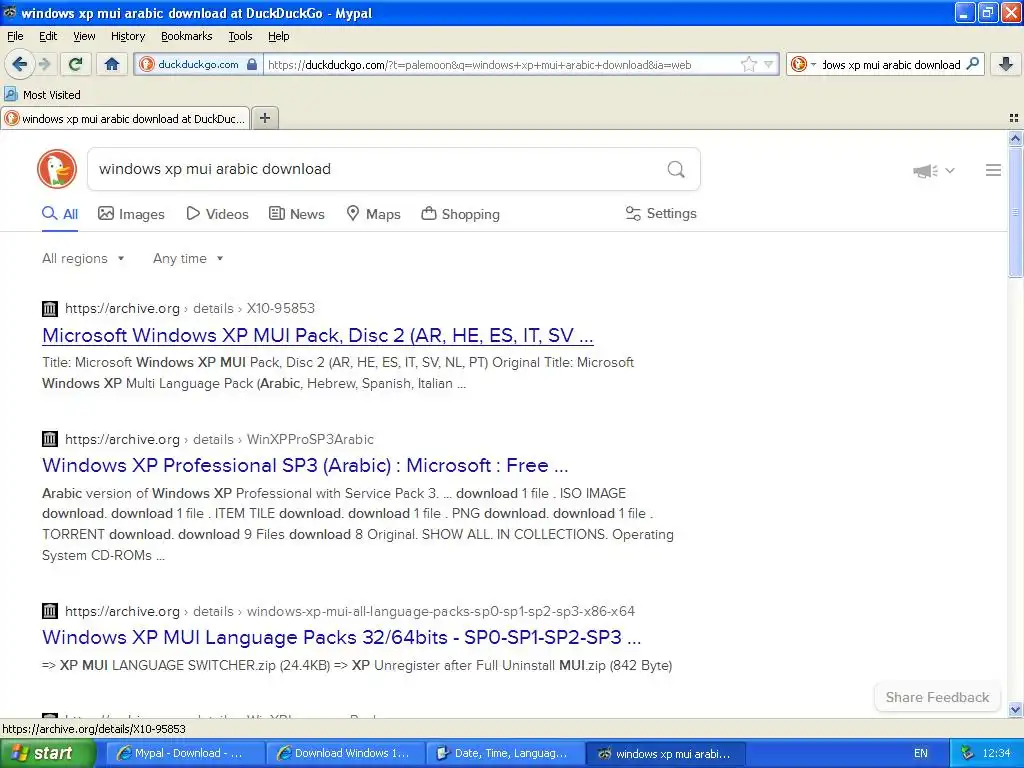The image size is (1024, 768).
Task: Open the Windows XP Professional SP3 (Arabic) result
Action: coord(305,466)
